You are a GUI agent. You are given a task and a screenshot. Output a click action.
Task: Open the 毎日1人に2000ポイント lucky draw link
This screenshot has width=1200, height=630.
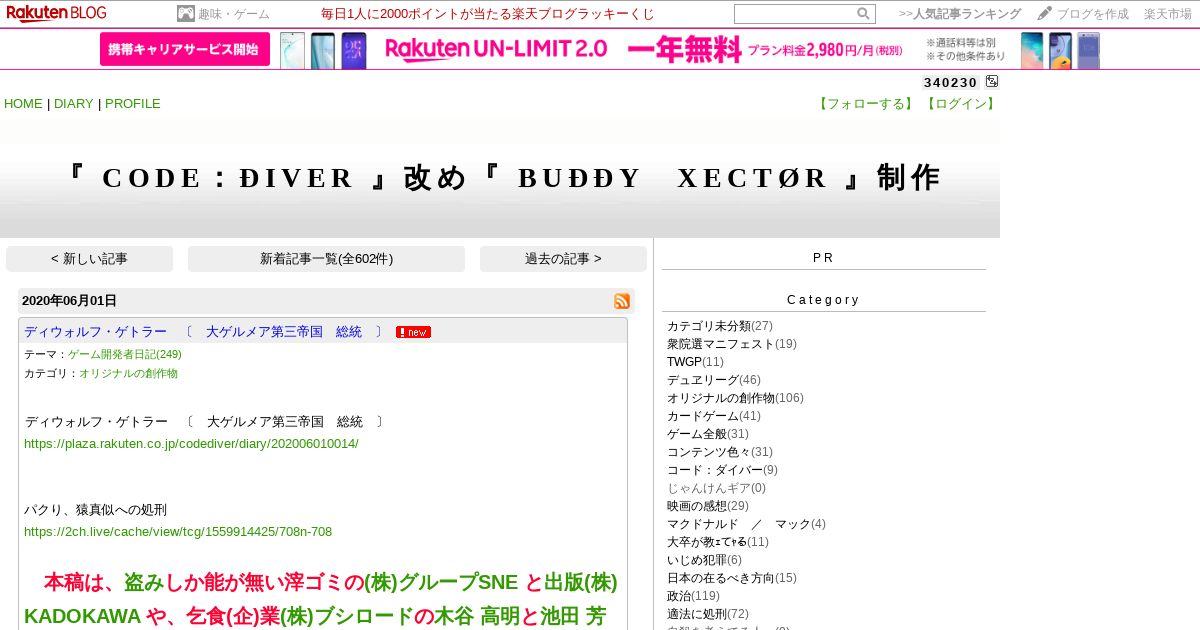pos(488,14)
